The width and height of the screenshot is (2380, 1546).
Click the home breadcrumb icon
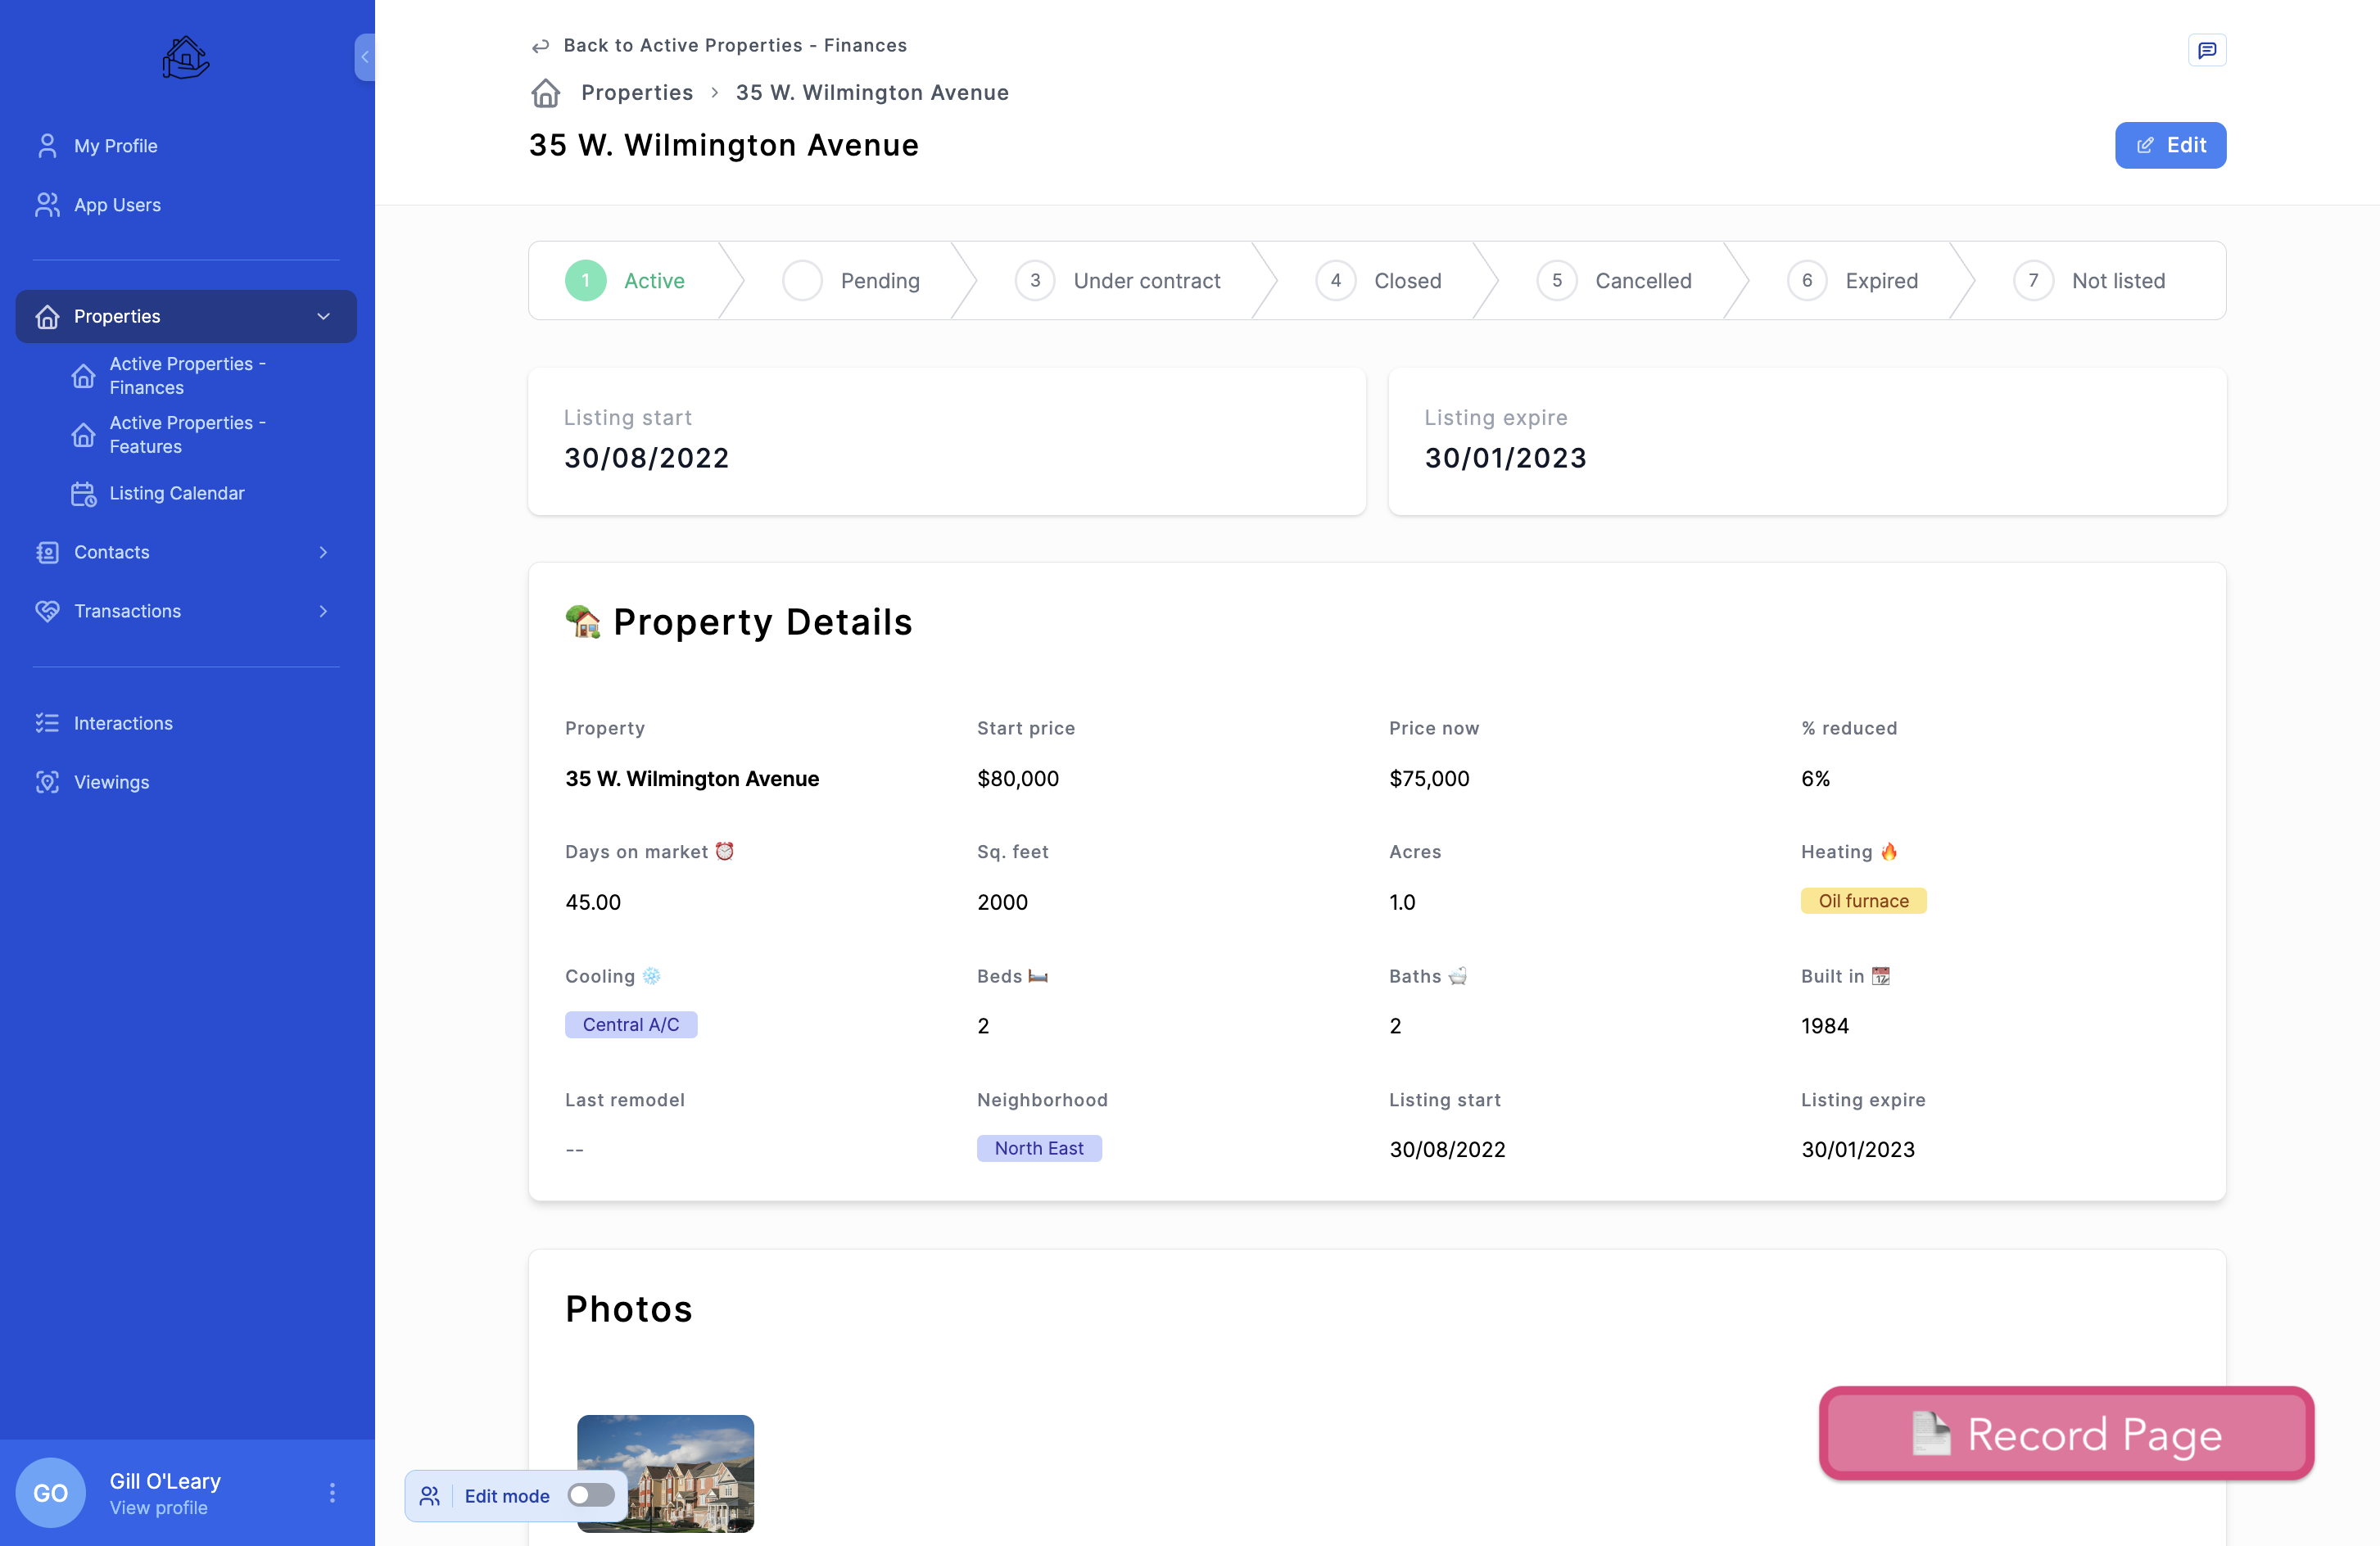pos(545,93)
